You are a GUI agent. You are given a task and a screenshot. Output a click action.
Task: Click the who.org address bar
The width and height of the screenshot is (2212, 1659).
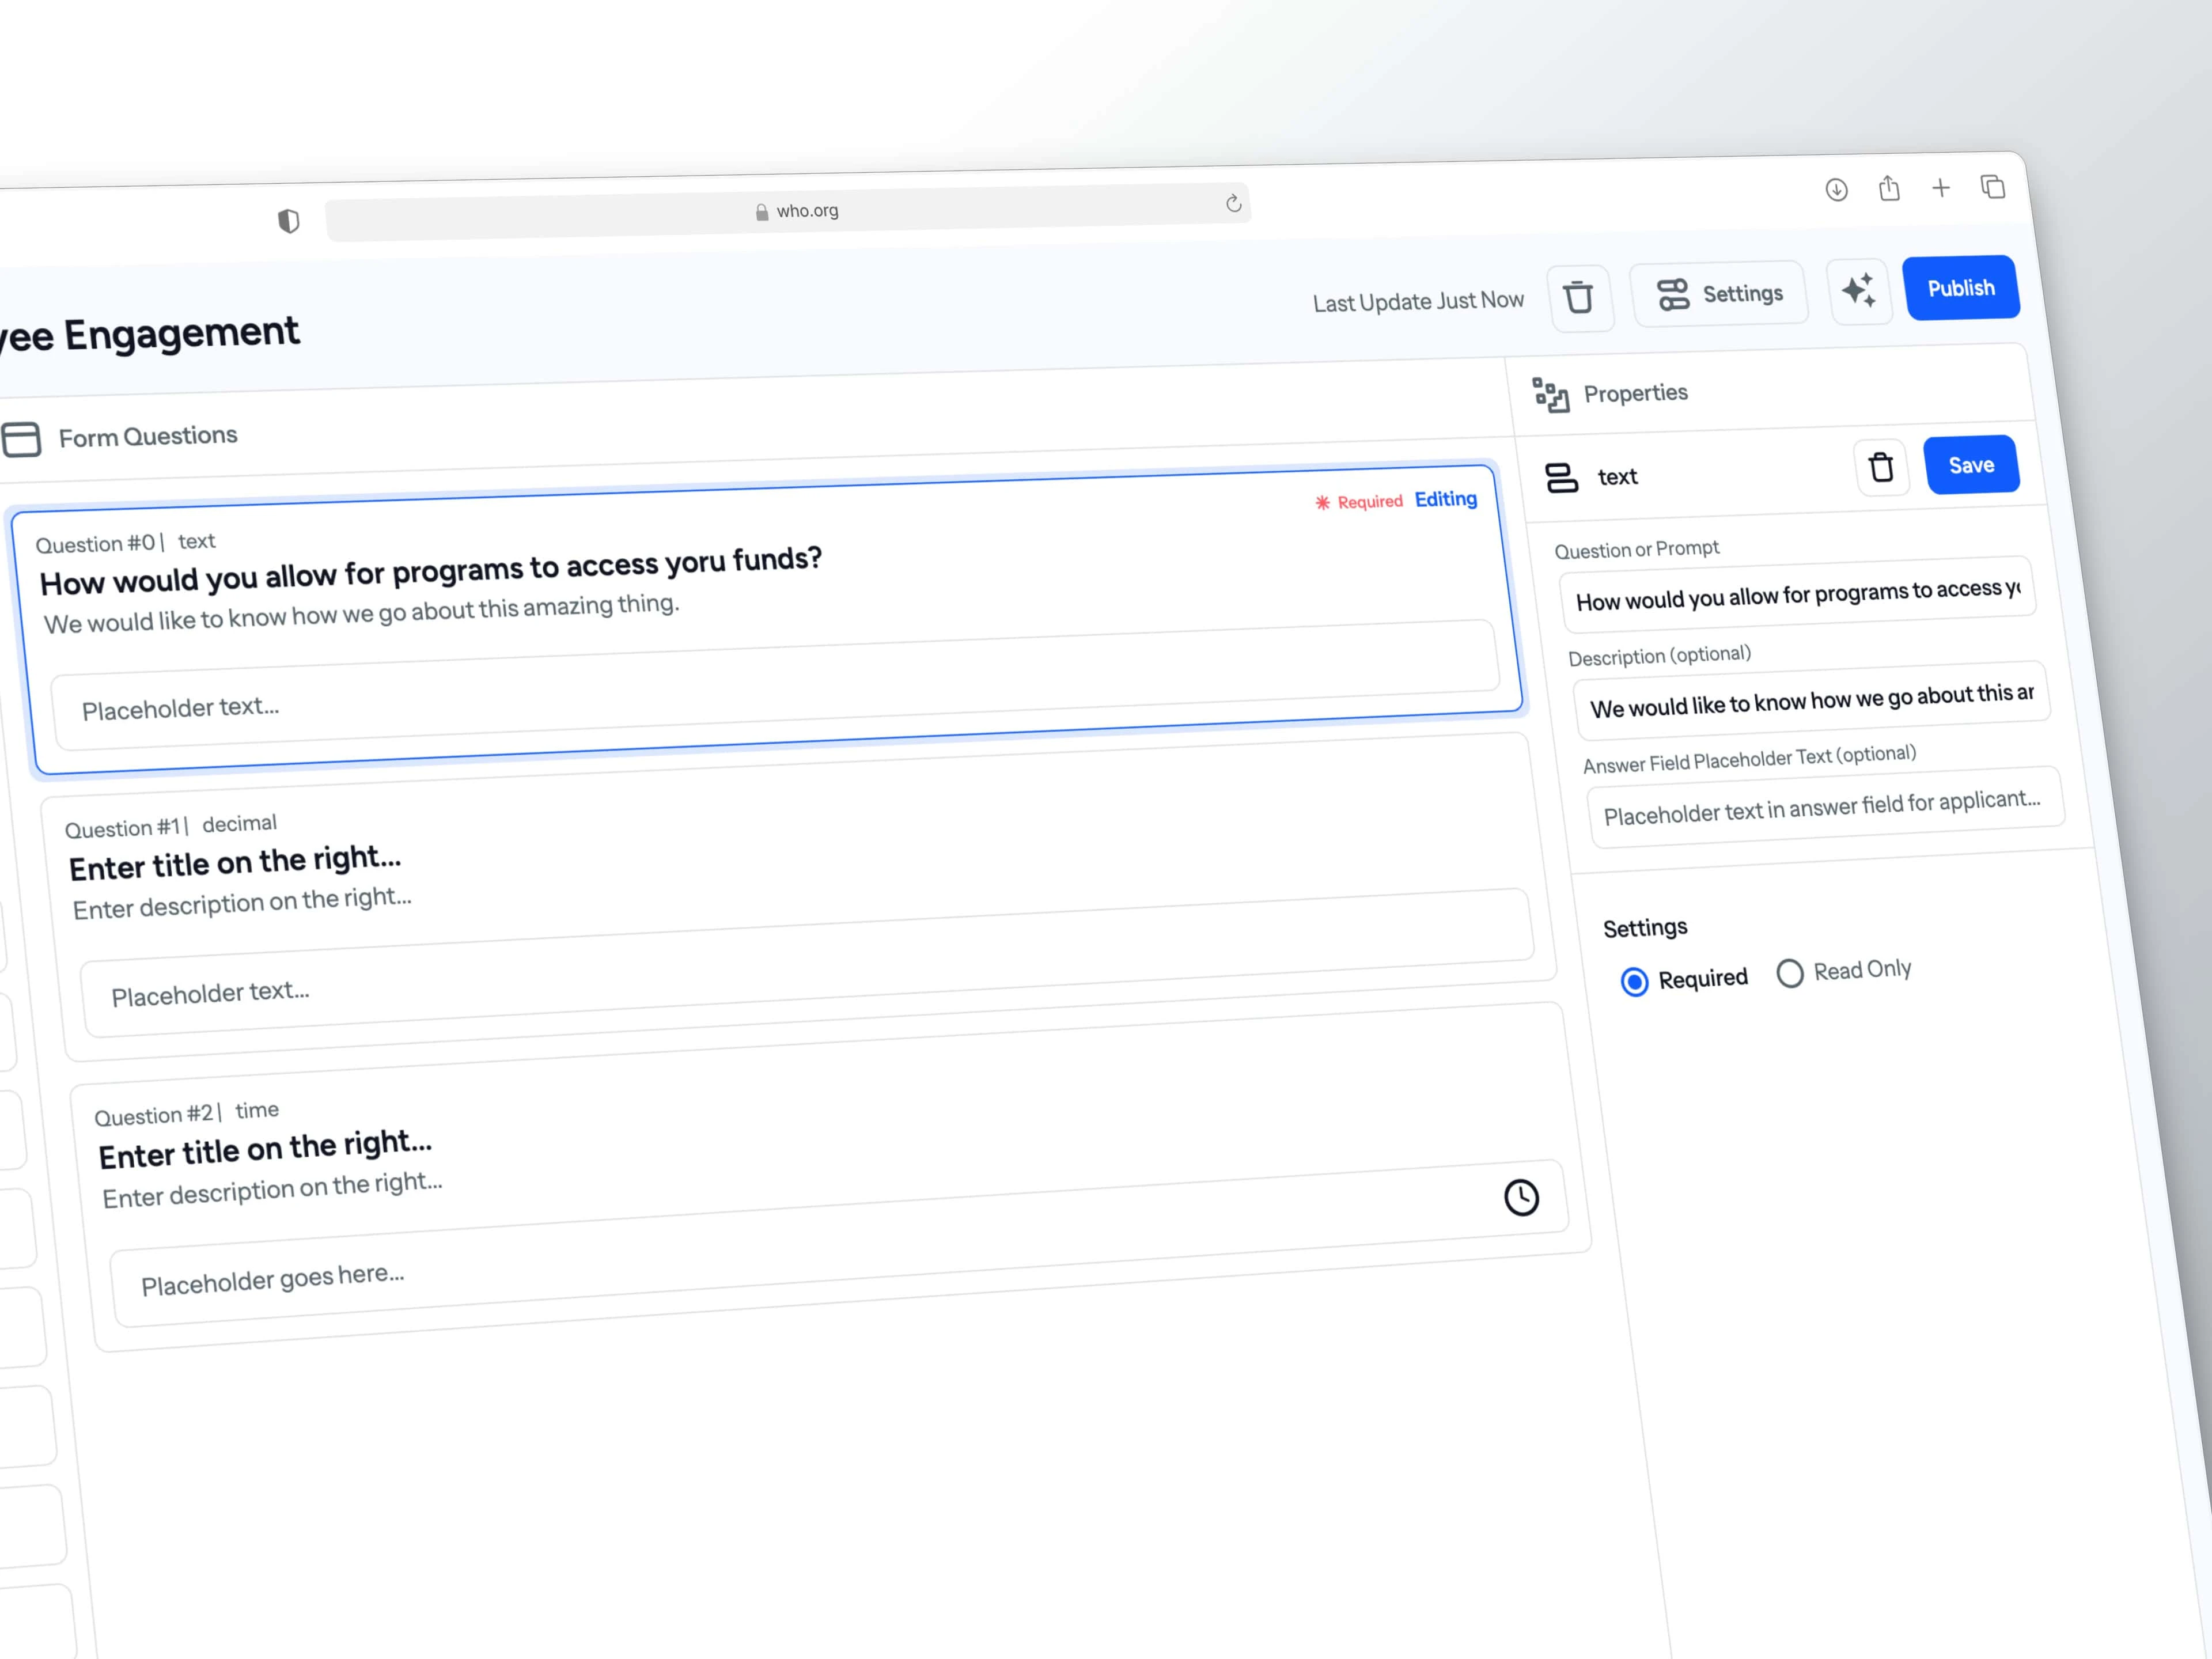pyautogui.click(x=788, y=212)
